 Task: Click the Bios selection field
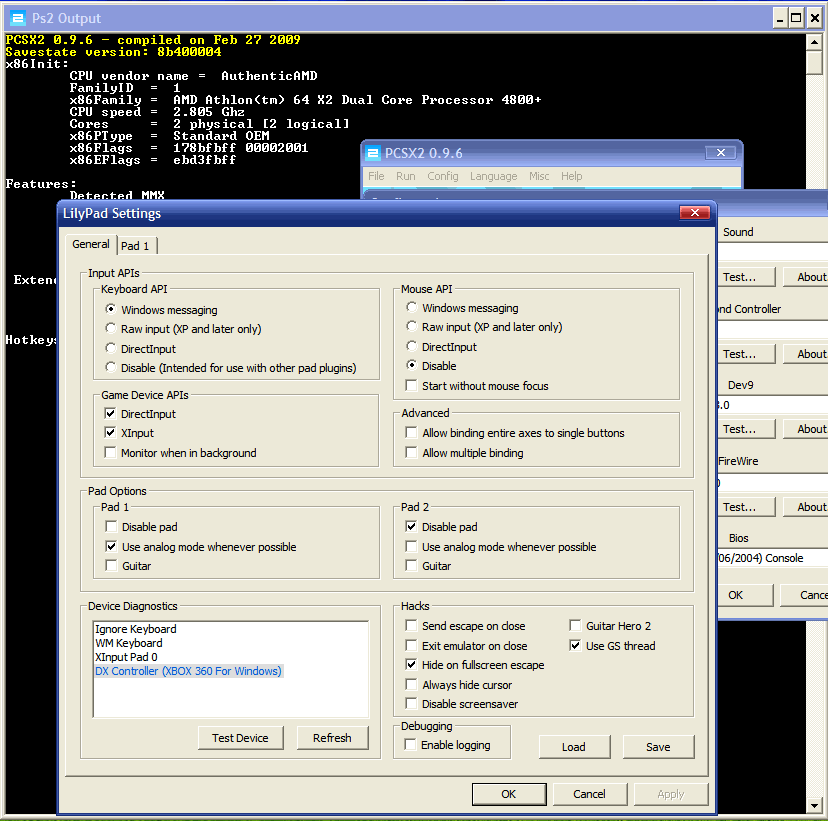pyautogui.click(x=772, y=558)
